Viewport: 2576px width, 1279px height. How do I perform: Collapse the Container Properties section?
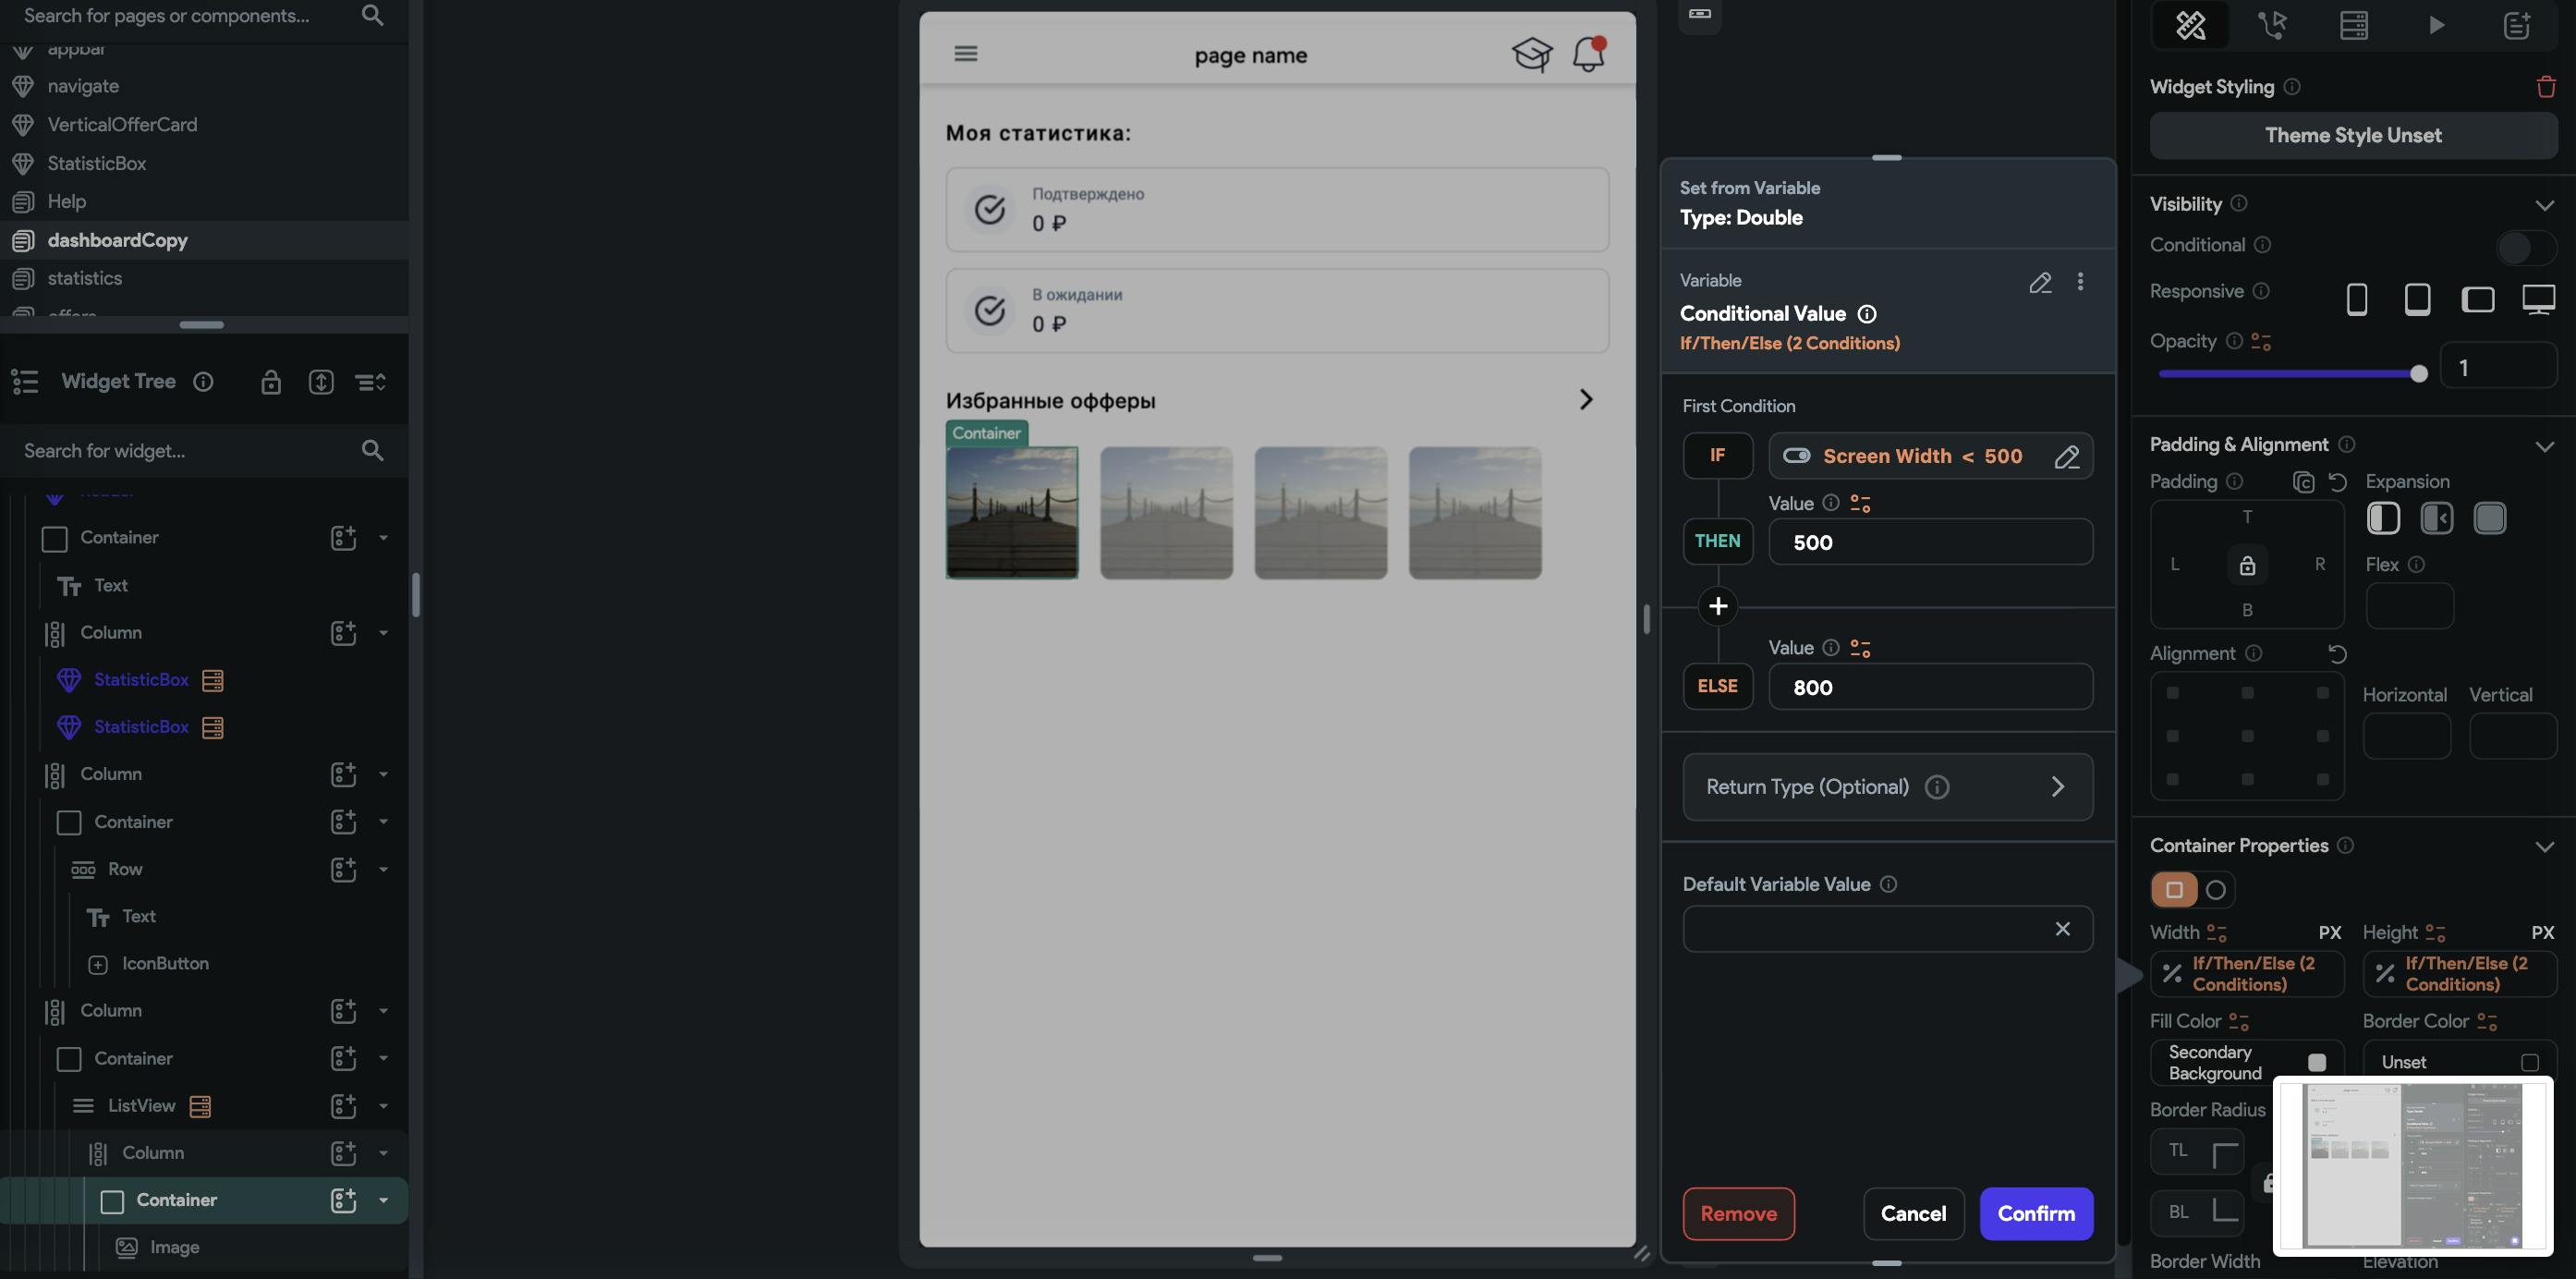(x=2544, y=847)
